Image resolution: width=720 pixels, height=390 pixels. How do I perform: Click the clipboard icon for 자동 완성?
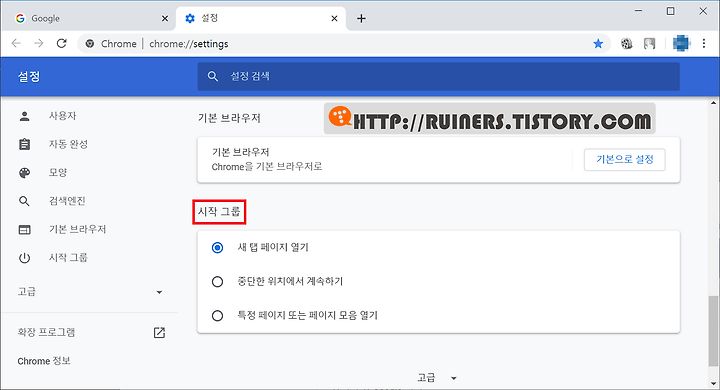pos(24,144)
